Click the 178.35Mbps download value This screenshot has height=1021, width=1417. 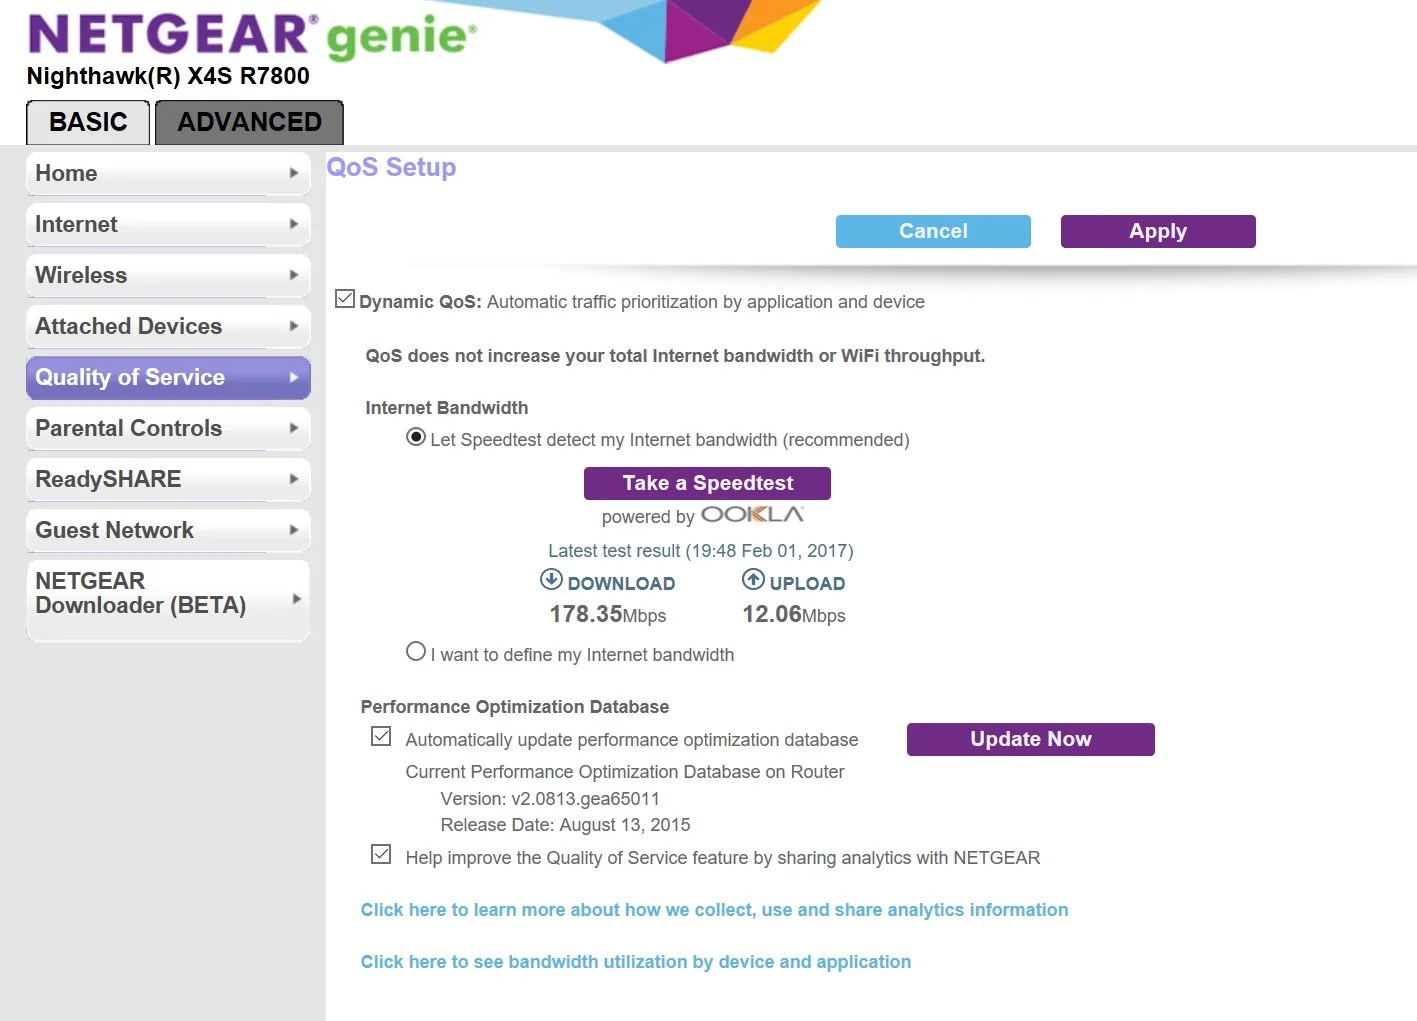pos(608,614)
